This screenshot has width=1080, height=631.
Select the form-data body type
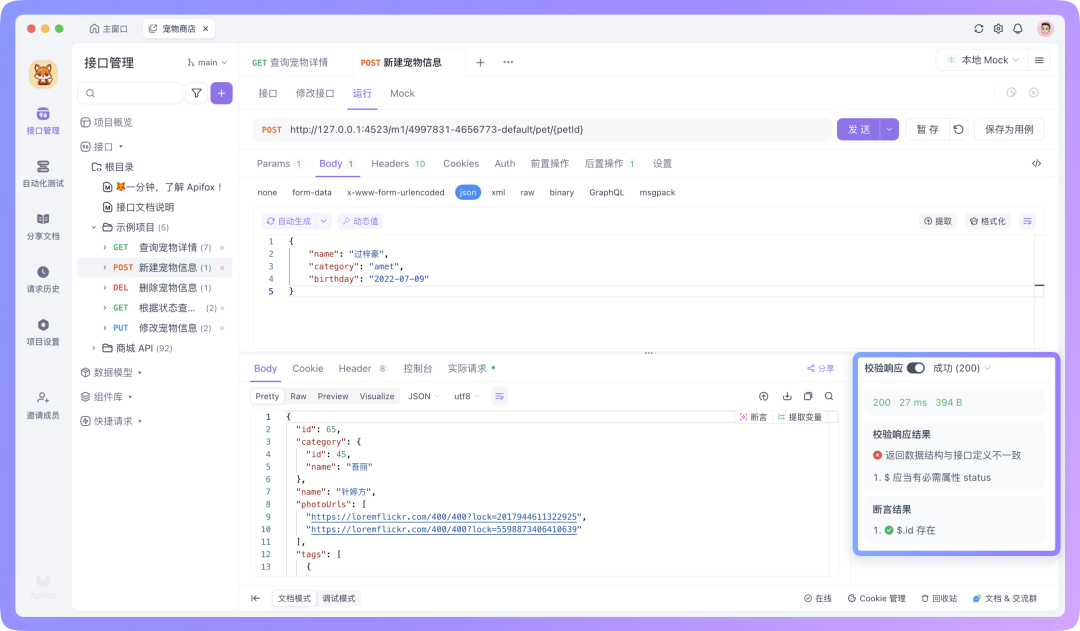(311, 192)
